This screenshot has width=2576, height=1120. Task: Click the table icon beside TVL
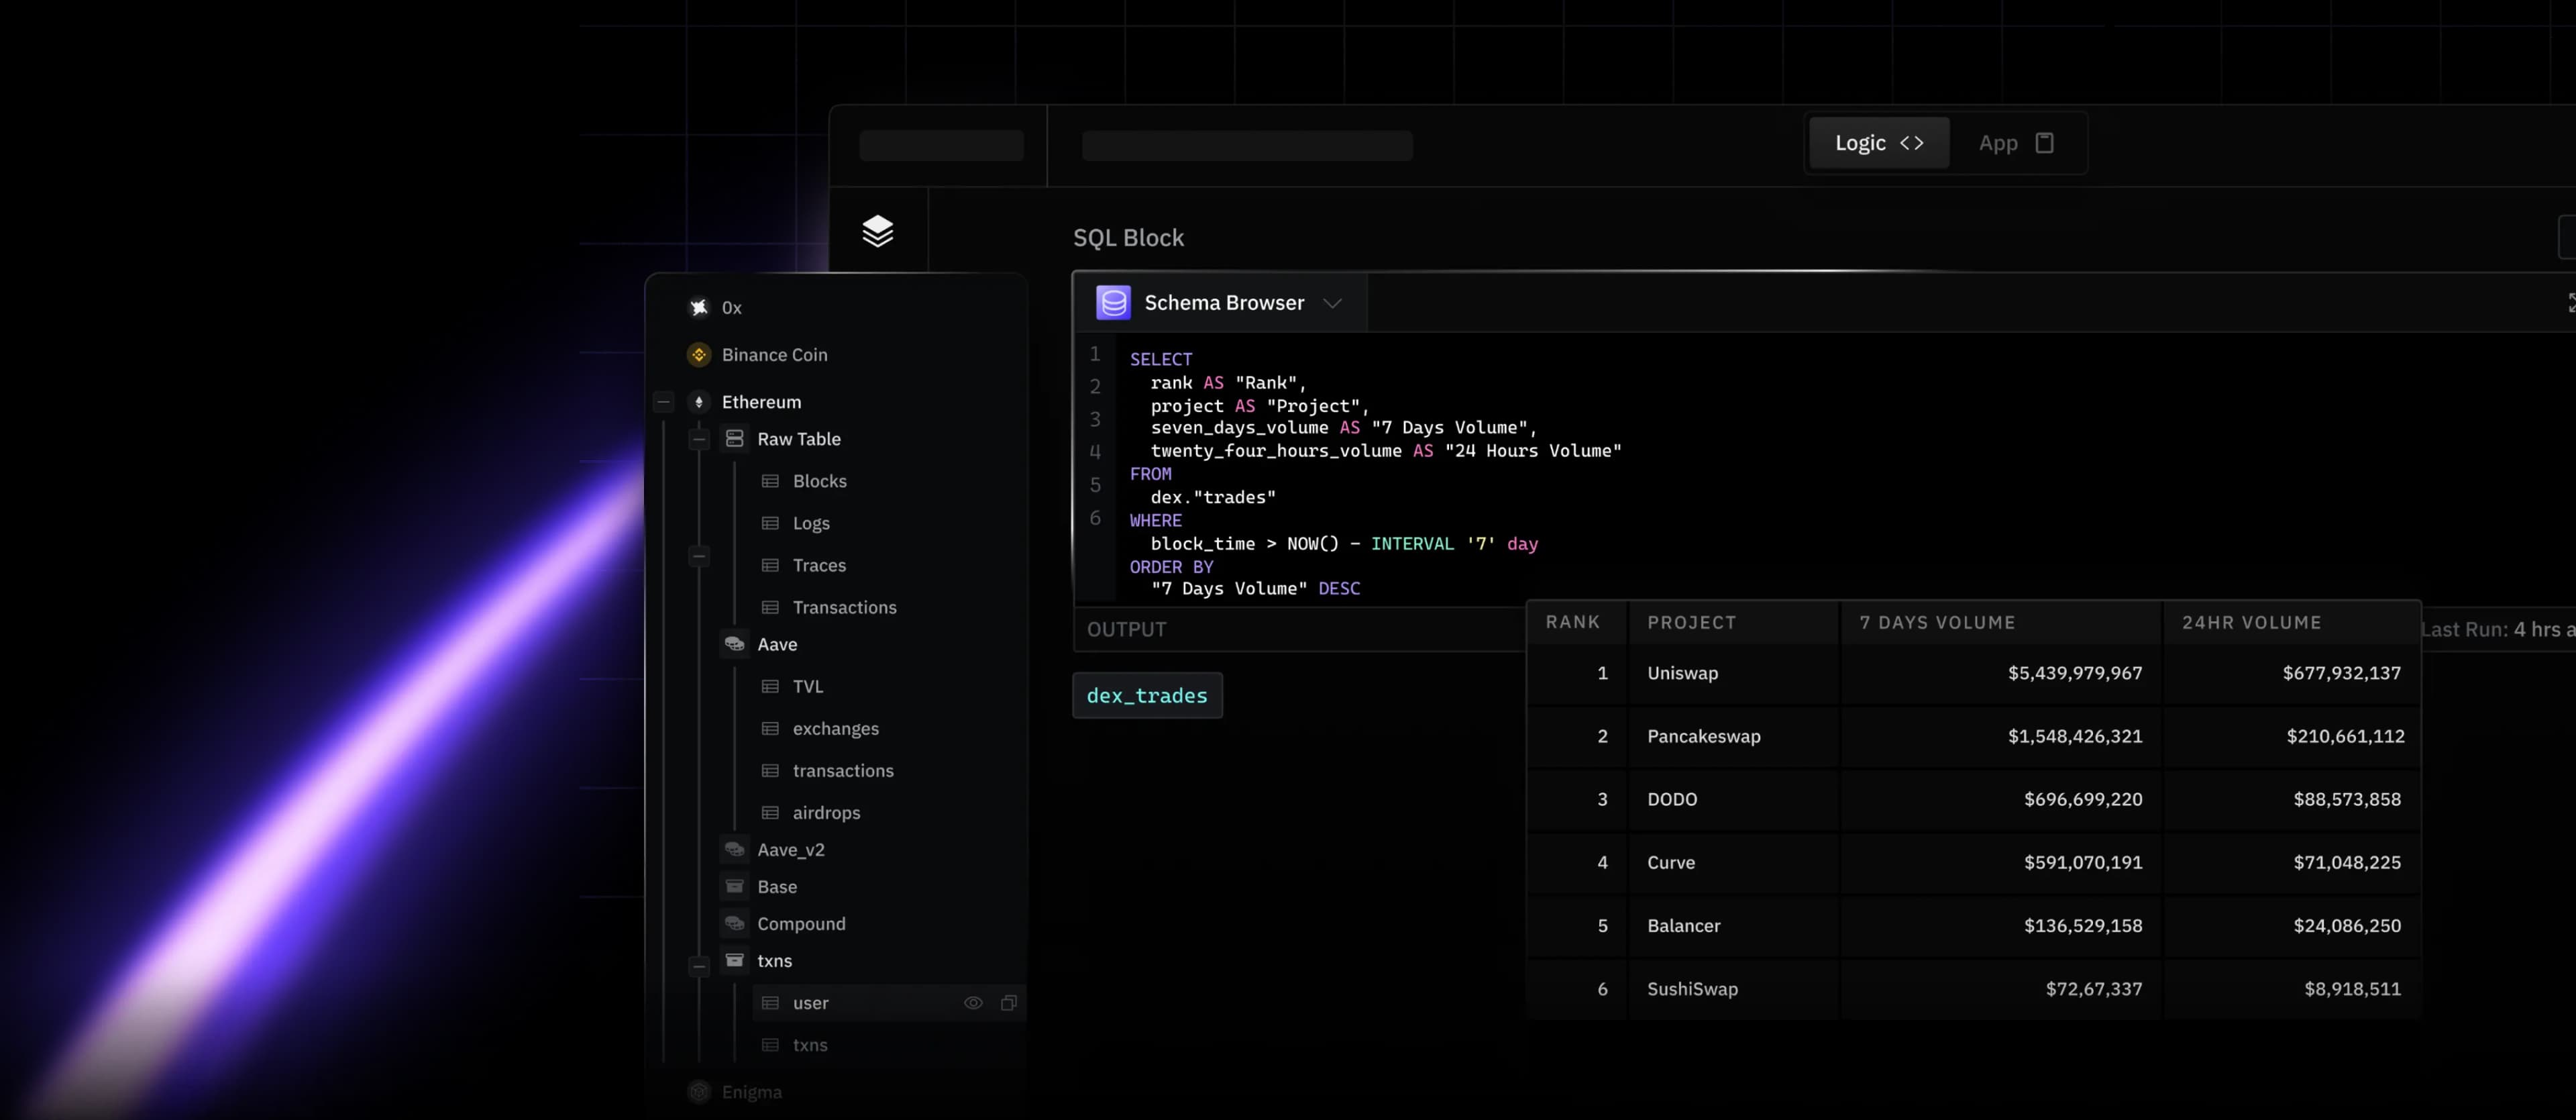(770, 686)
